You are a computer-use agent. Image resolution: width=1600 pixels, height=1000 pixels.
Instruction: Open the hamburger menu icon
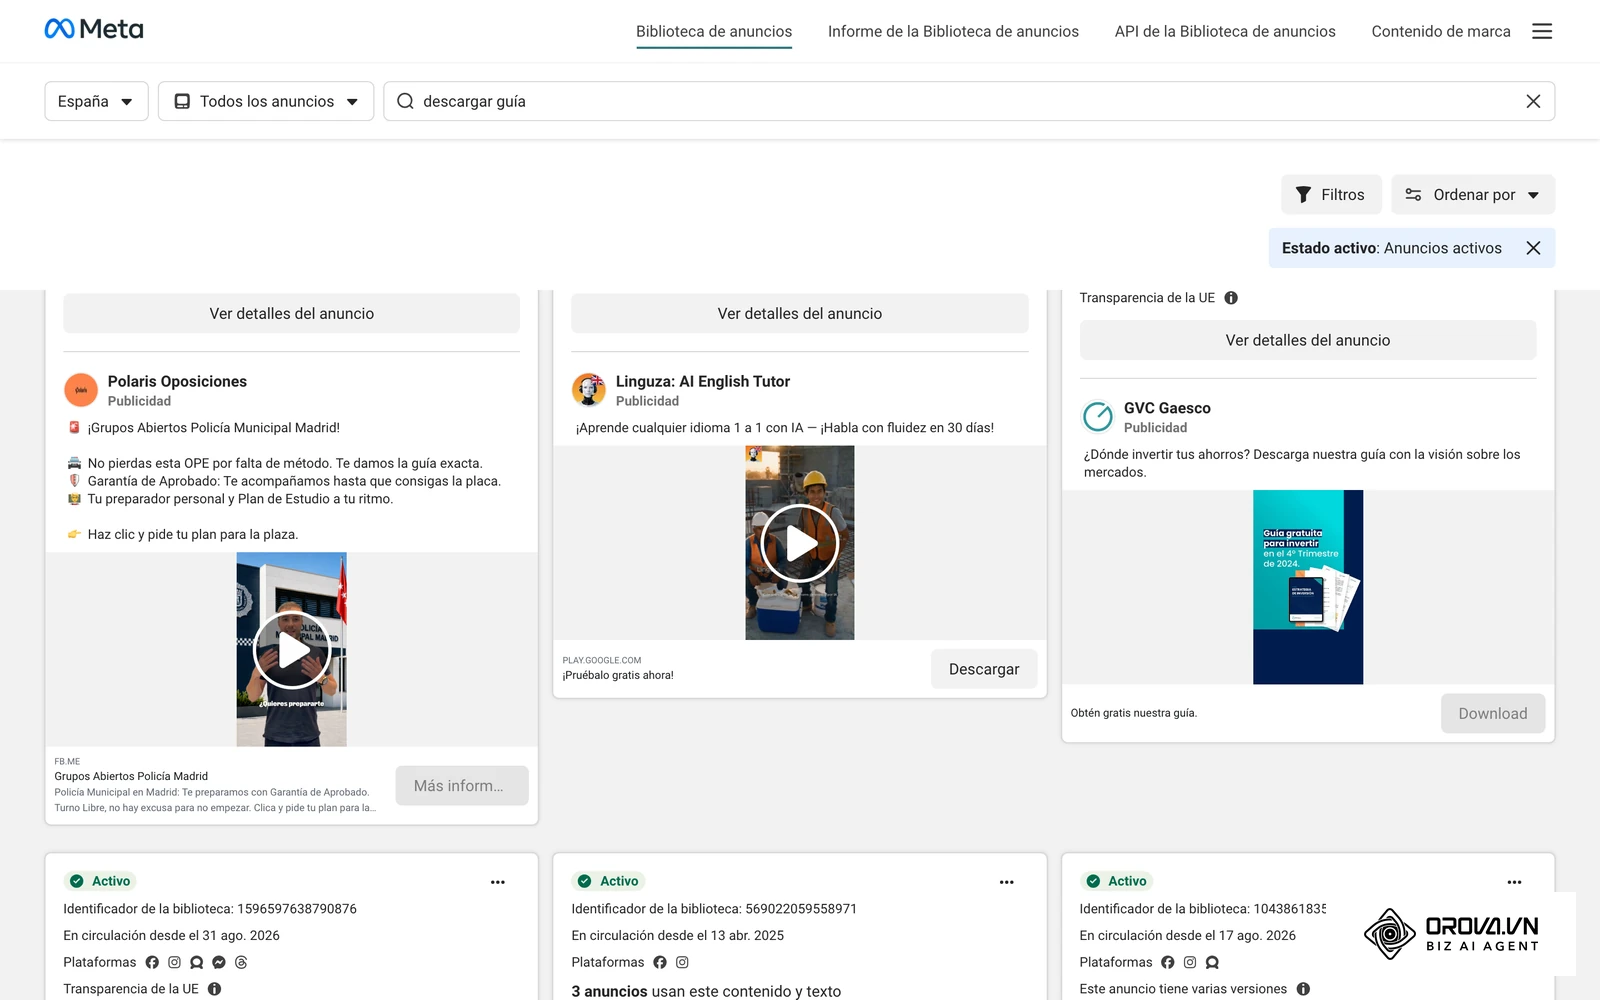click(1542, 31)
